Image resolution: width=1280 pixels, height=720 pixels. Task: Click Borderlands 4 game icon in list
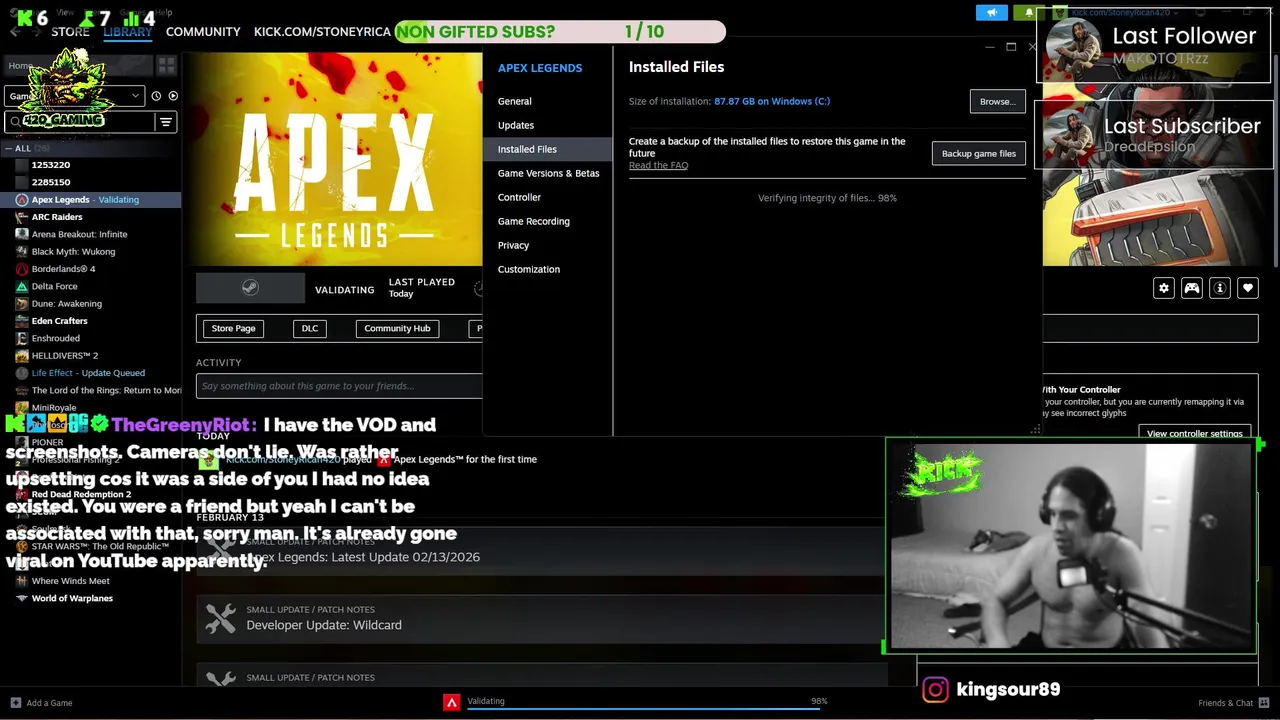(22, 269)
